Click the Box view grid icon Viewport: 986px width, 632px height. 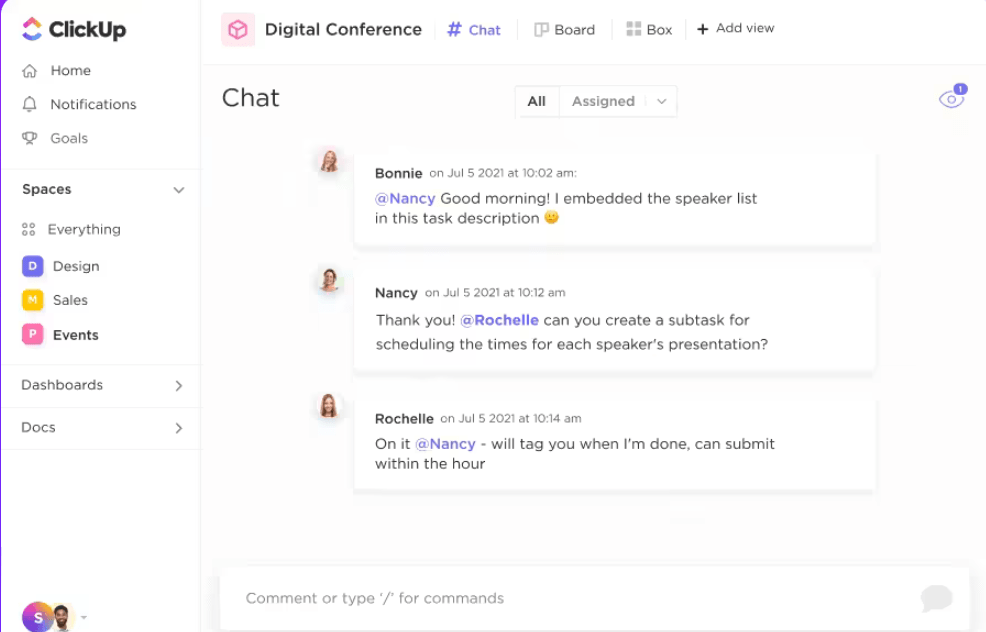click(x=633, y=29)
